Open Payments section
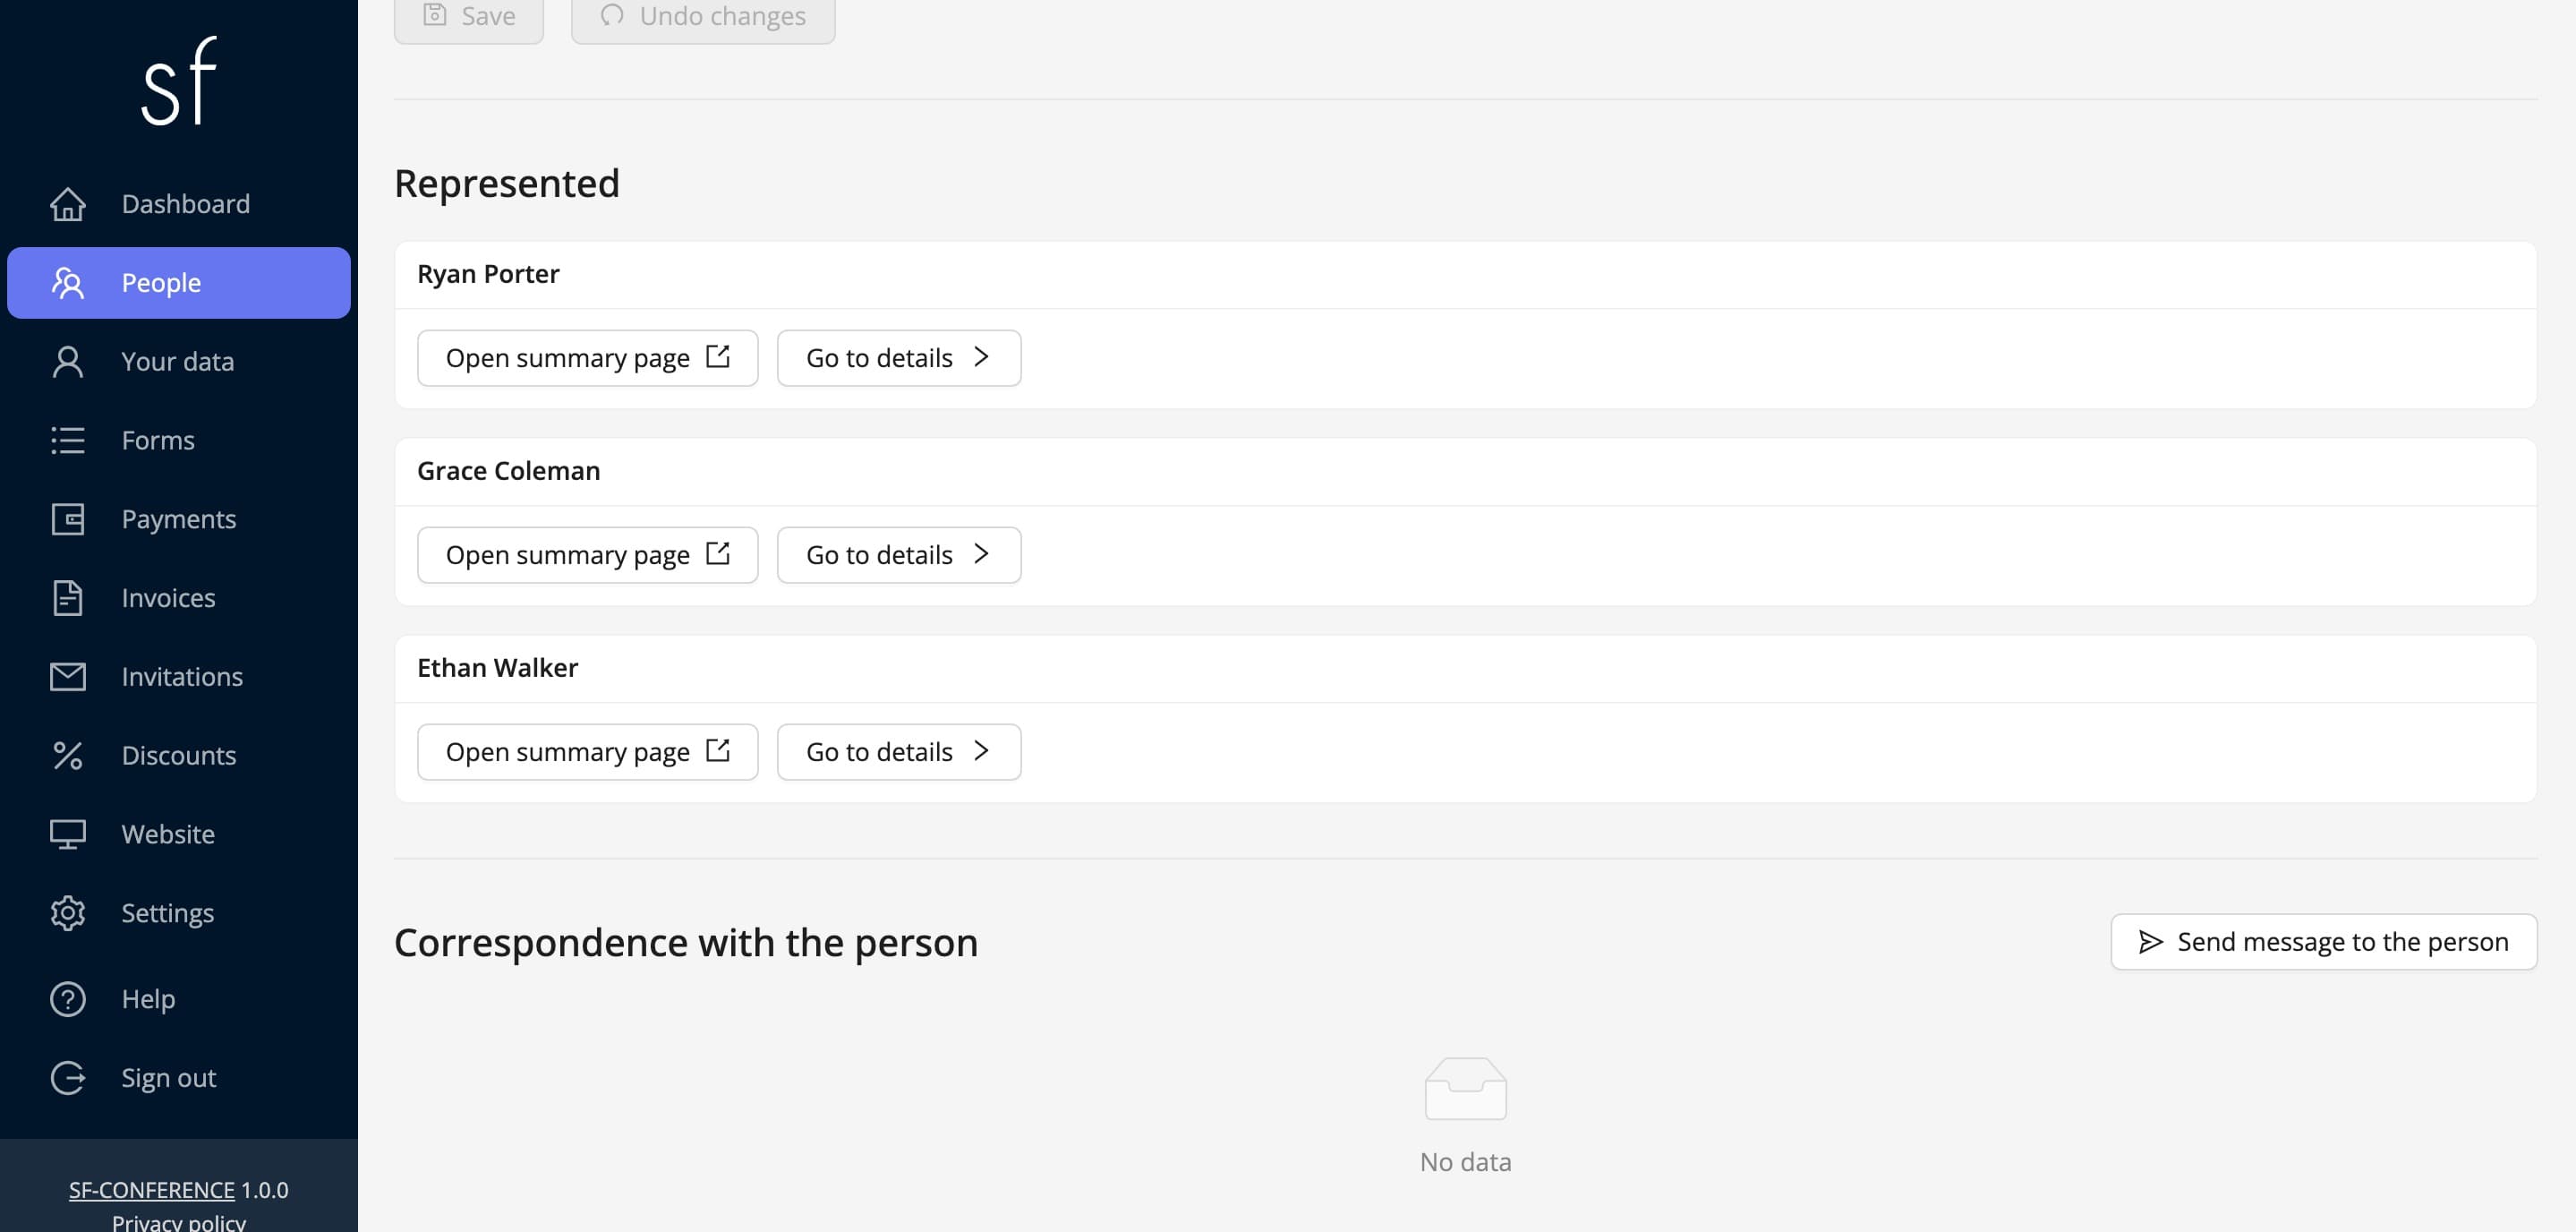Viewport: 2576px width, 1232px height. pos(179,520)
